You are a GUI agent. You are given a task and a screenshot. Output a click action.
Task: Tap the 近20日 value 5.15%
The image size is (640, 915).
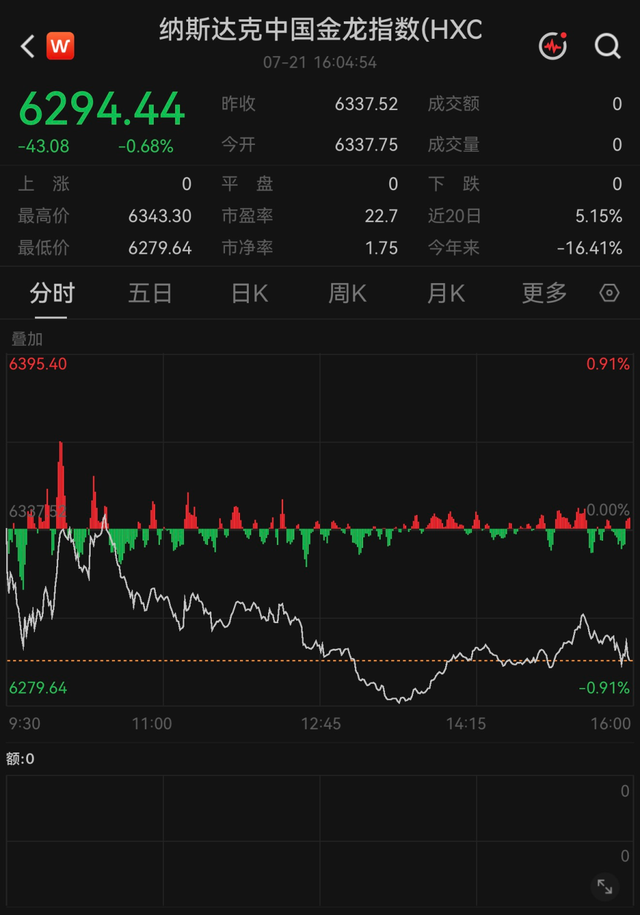click(x=599, y=216)
